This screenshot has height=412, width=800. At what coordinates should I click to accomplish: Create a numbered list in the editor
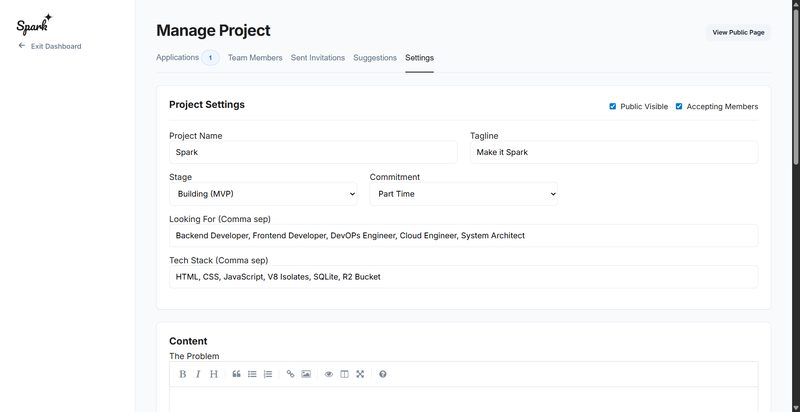[268, 374]
